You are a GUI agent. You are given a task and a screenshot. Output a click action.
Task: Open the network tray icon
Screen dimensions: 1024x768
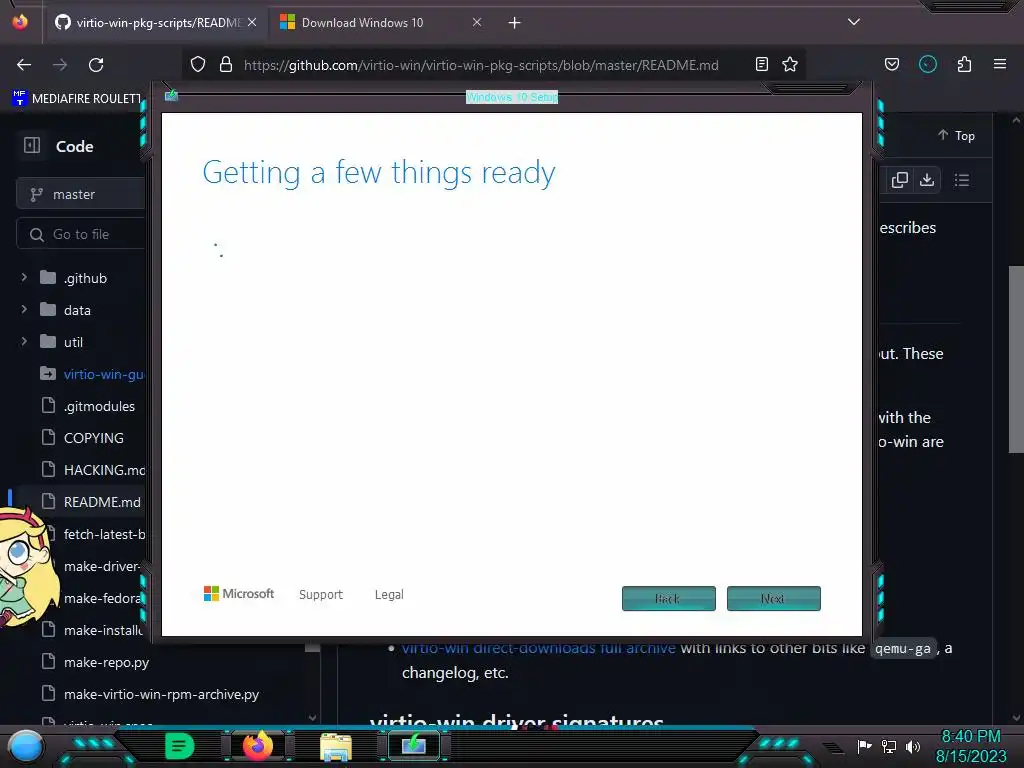point(889,746)
